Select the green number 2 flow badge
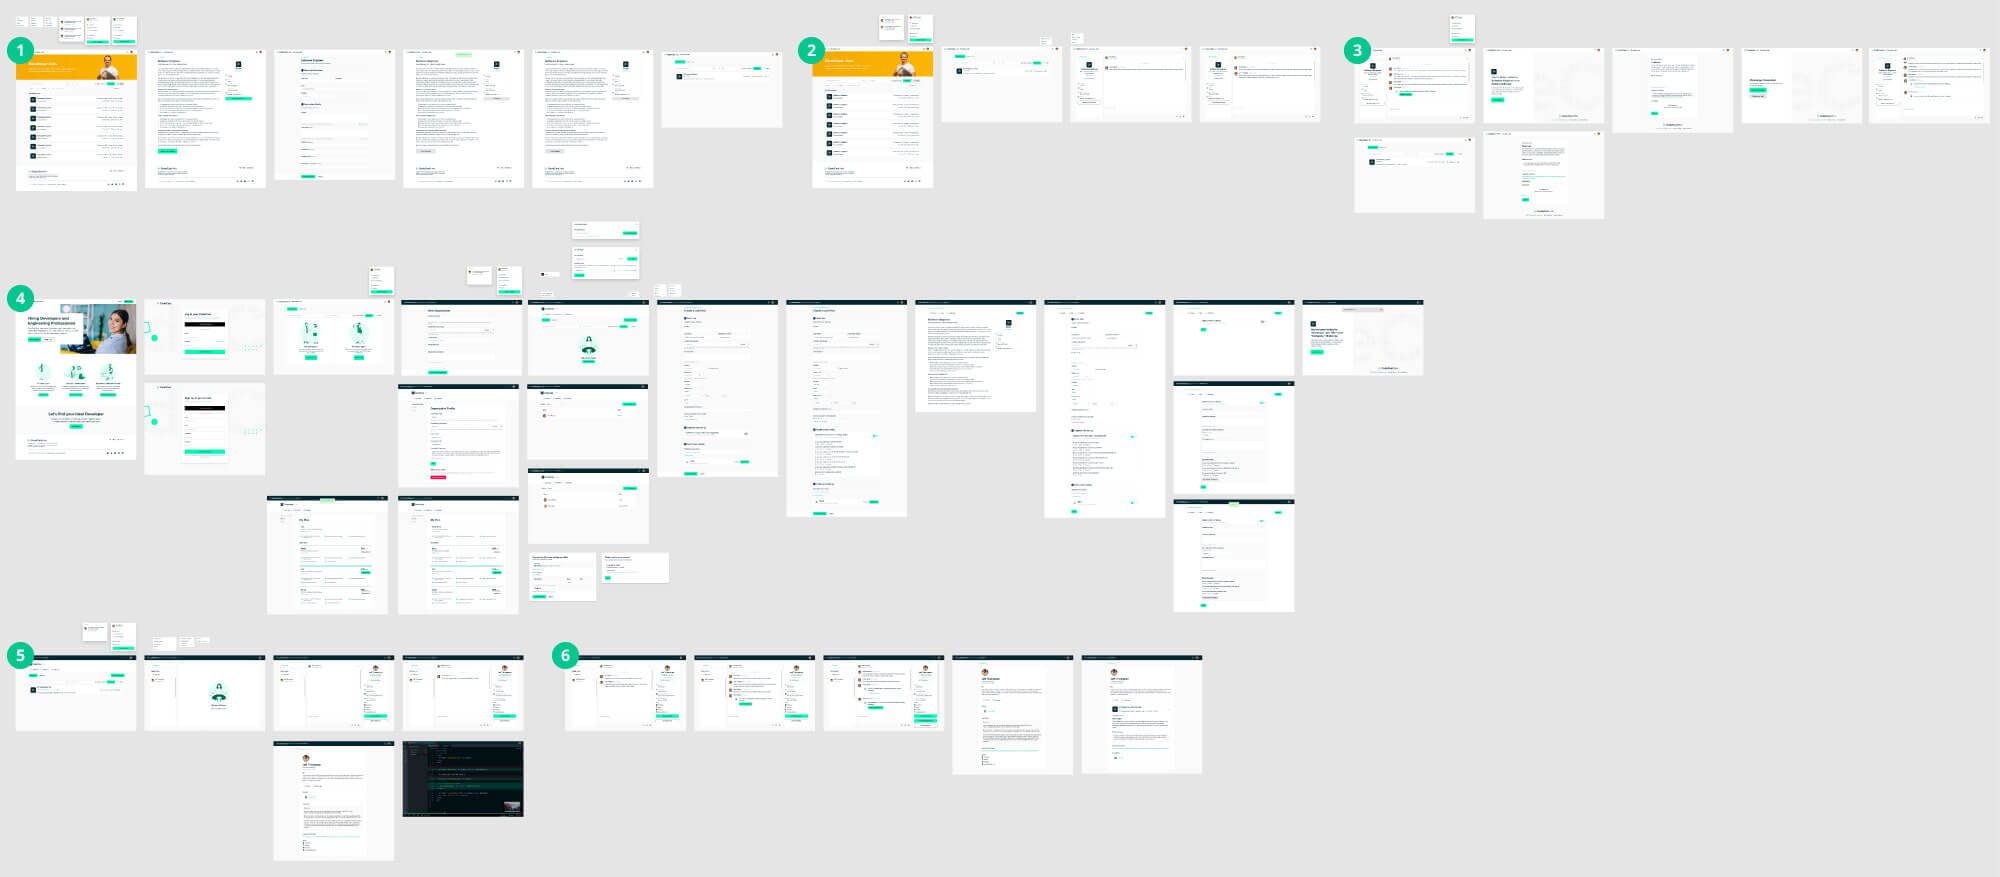Image resolution: width=2000 pixels, height=877 pixels. tap(811, 51)
